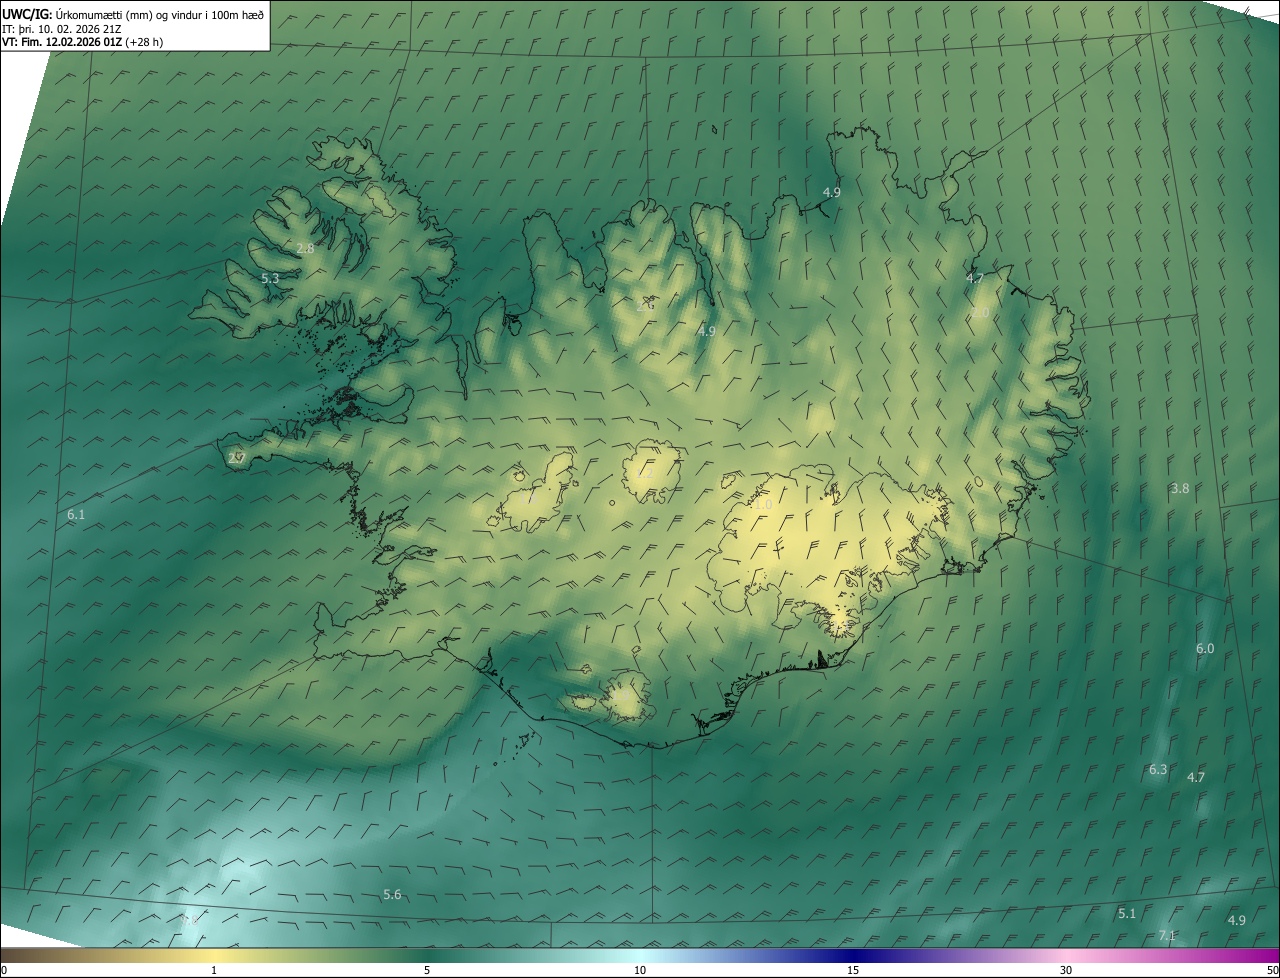Select the "6.3" value label

click(x=1158, y=769)
